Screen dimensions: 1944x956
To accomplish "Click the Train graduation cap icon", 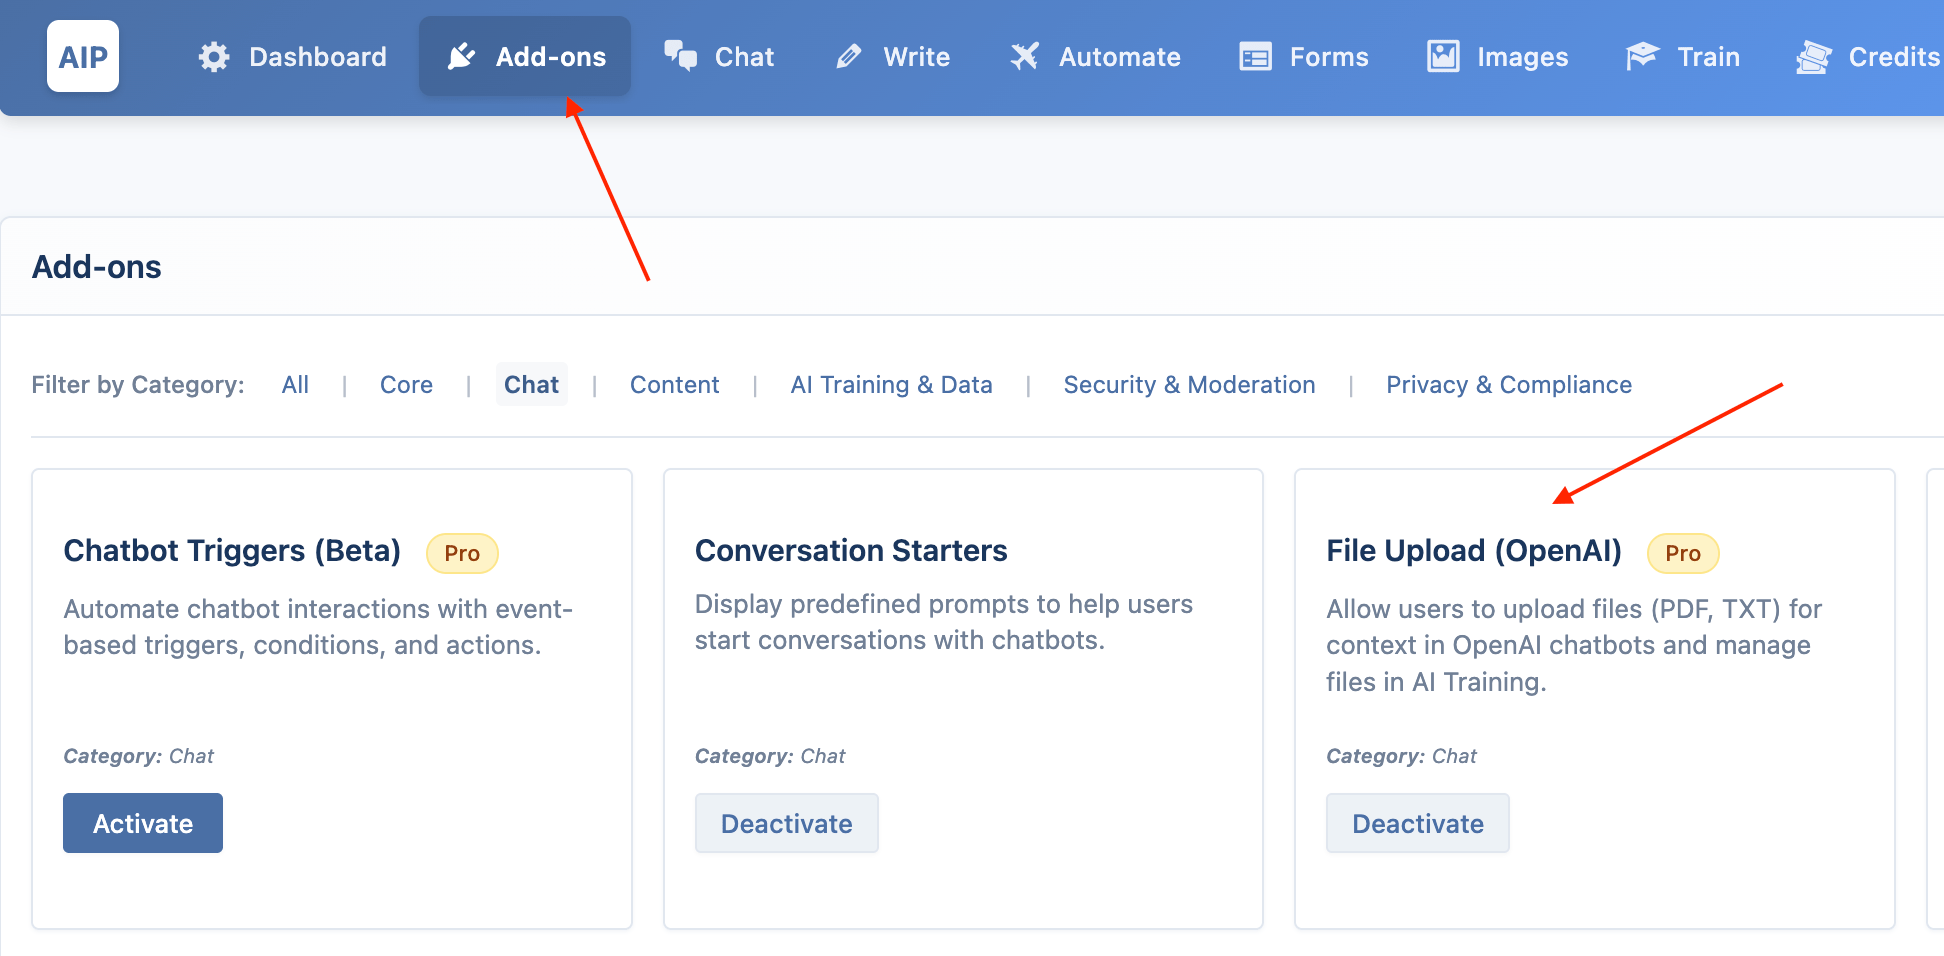I will (x=1642, y=56).
